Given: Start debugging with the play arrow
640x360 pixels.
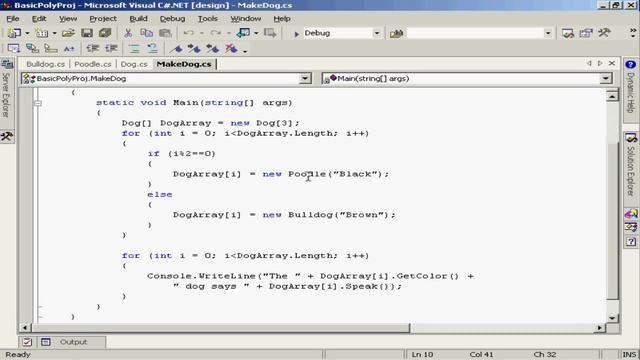Looking at the screenshot, I should click(296, 33).
